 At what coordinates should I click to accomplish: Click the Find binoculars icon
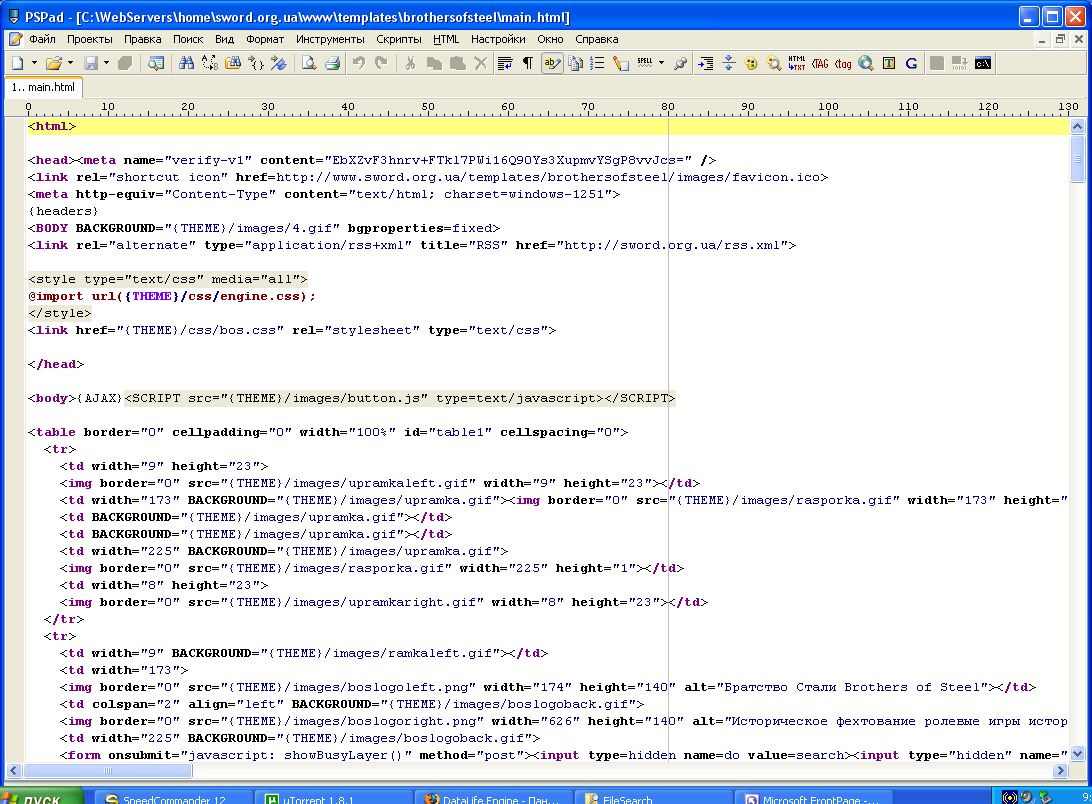coord(186,63)
